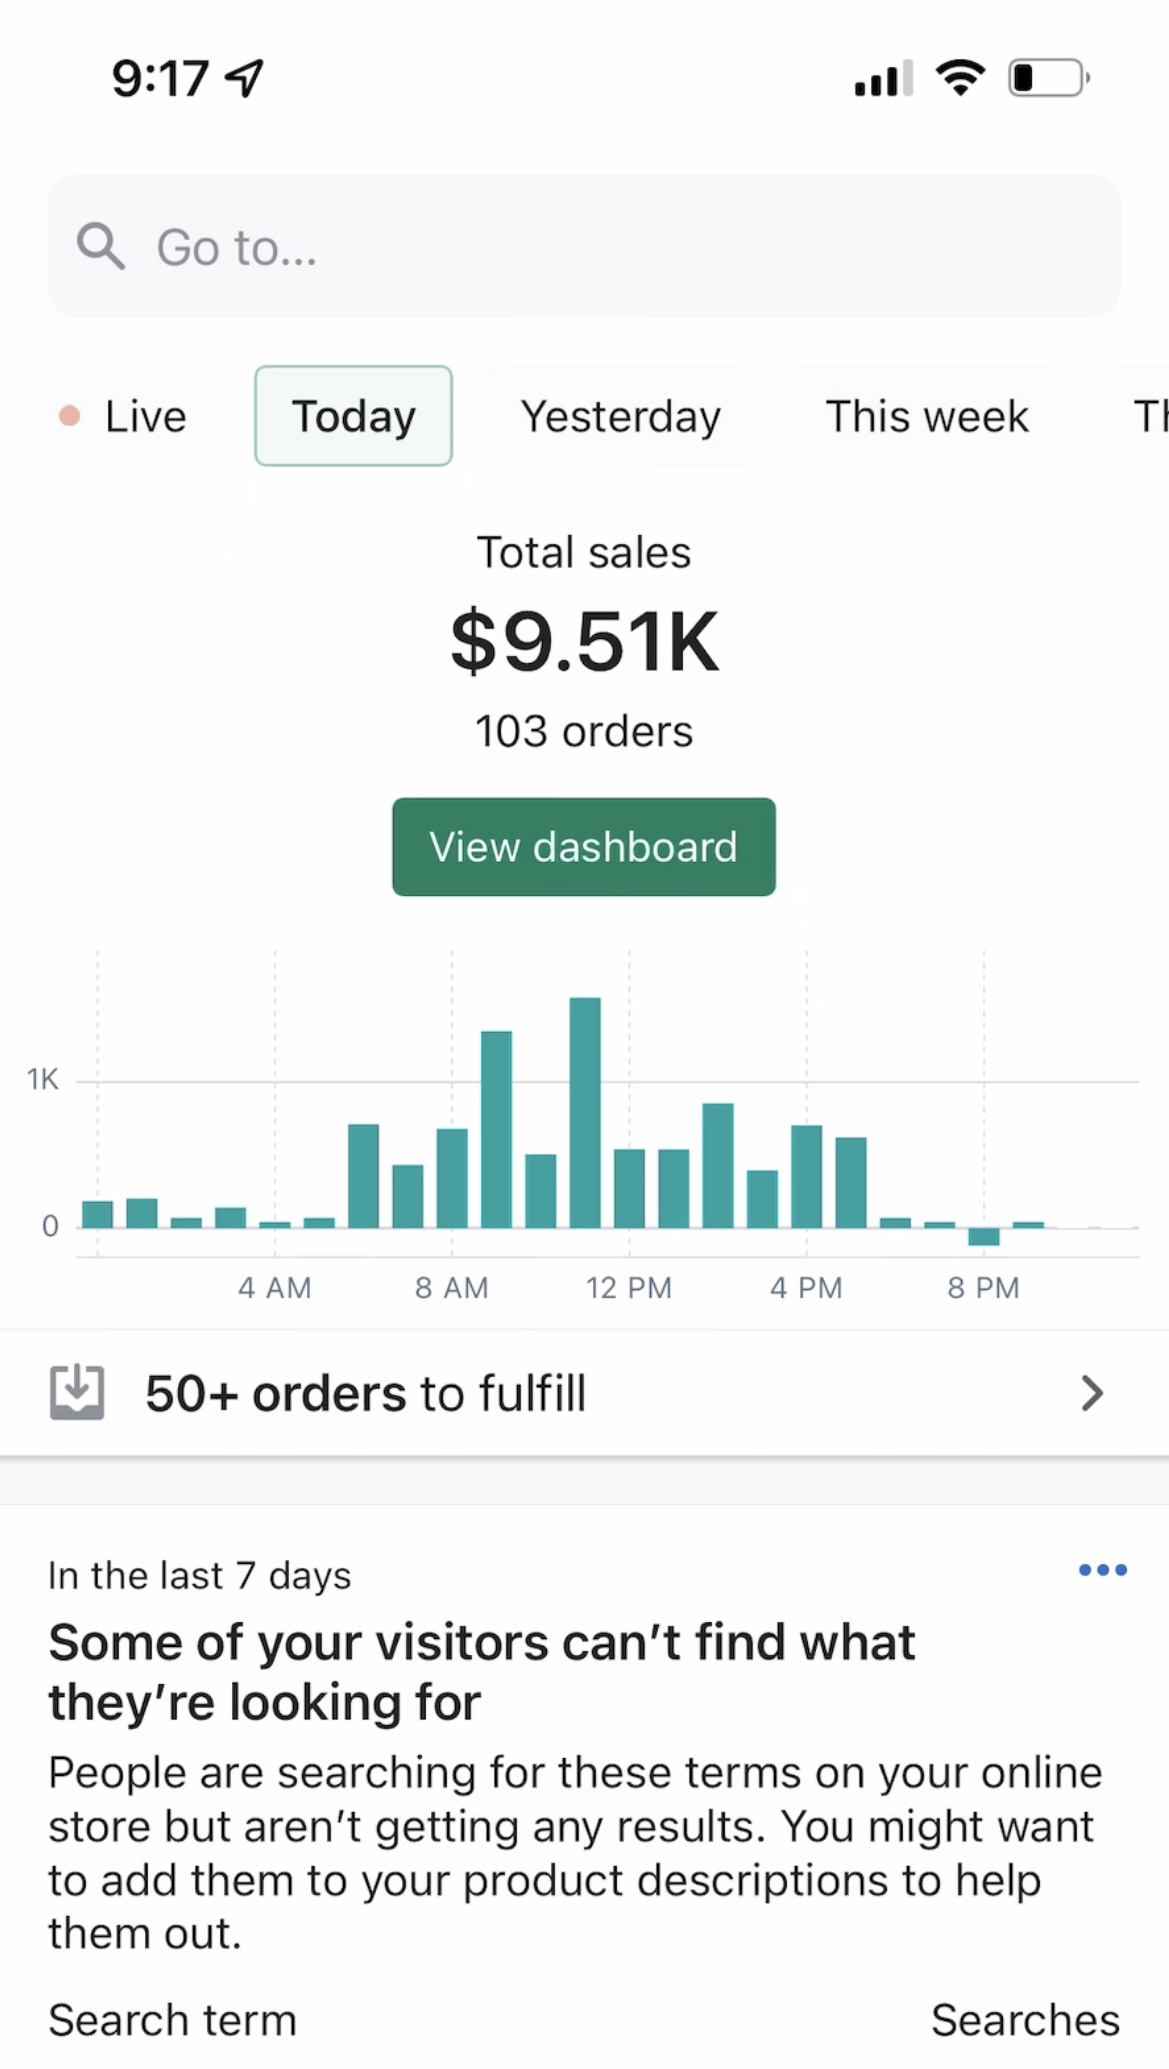The height and width of the screenshot is (2069, 1169).
Task: Switch to the Live tab
Action: coord(125,416)
